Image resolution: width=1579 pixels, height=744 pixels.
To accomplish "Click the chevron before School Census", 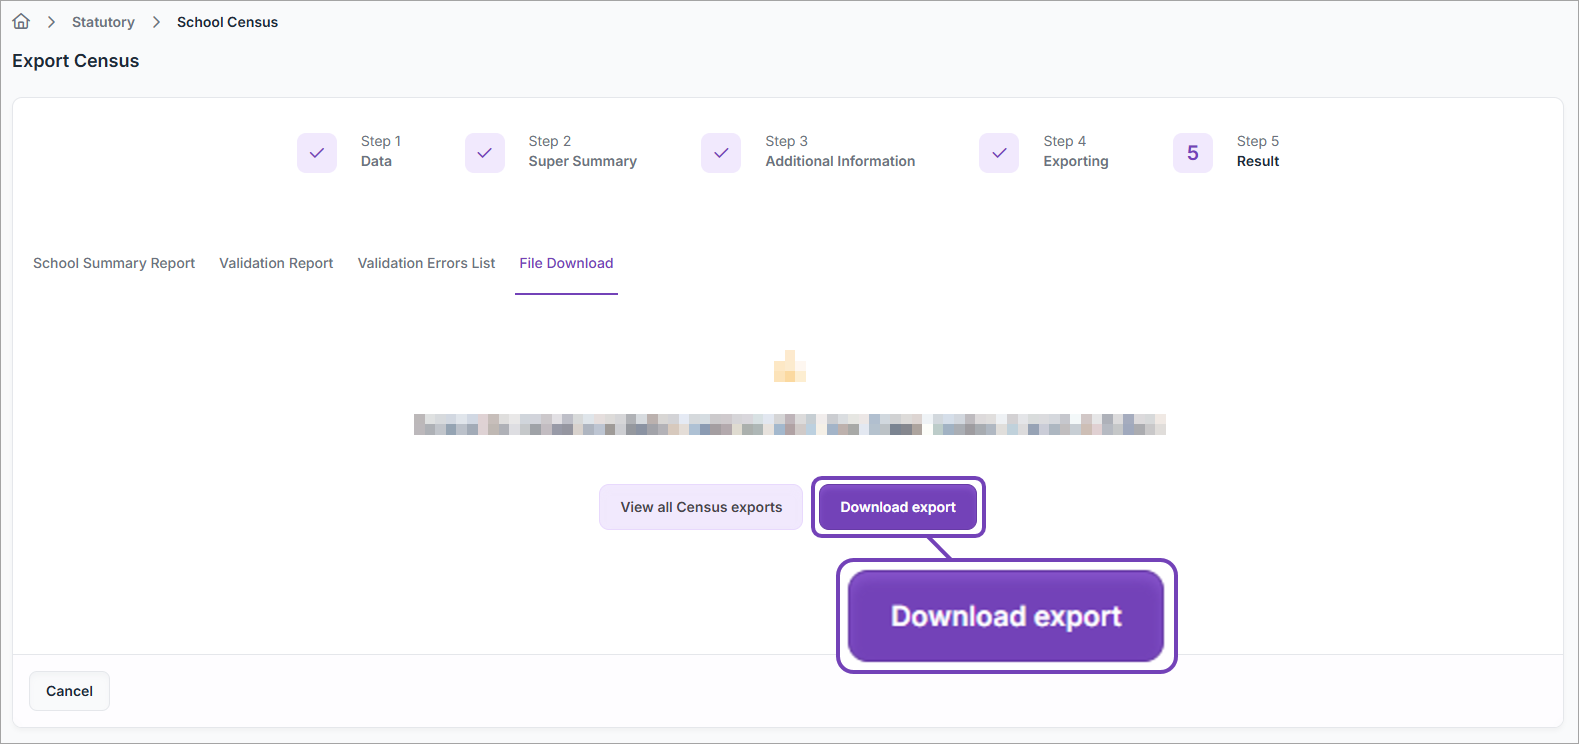I will point(156,22).
